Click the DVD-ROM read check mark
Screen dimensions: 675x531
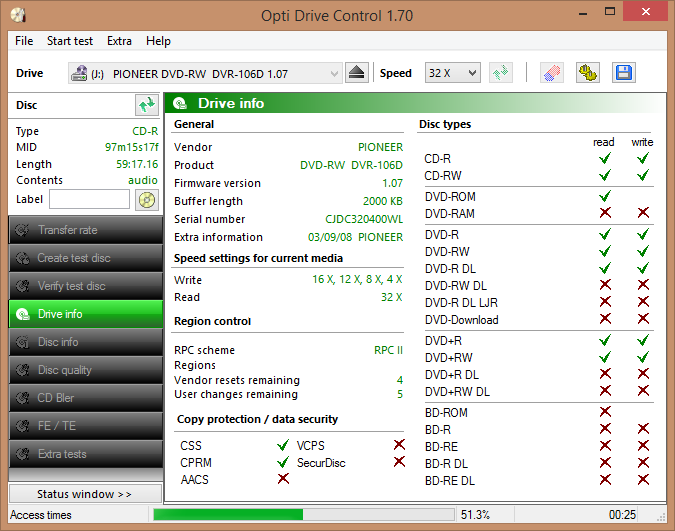(x=605, y=196)
